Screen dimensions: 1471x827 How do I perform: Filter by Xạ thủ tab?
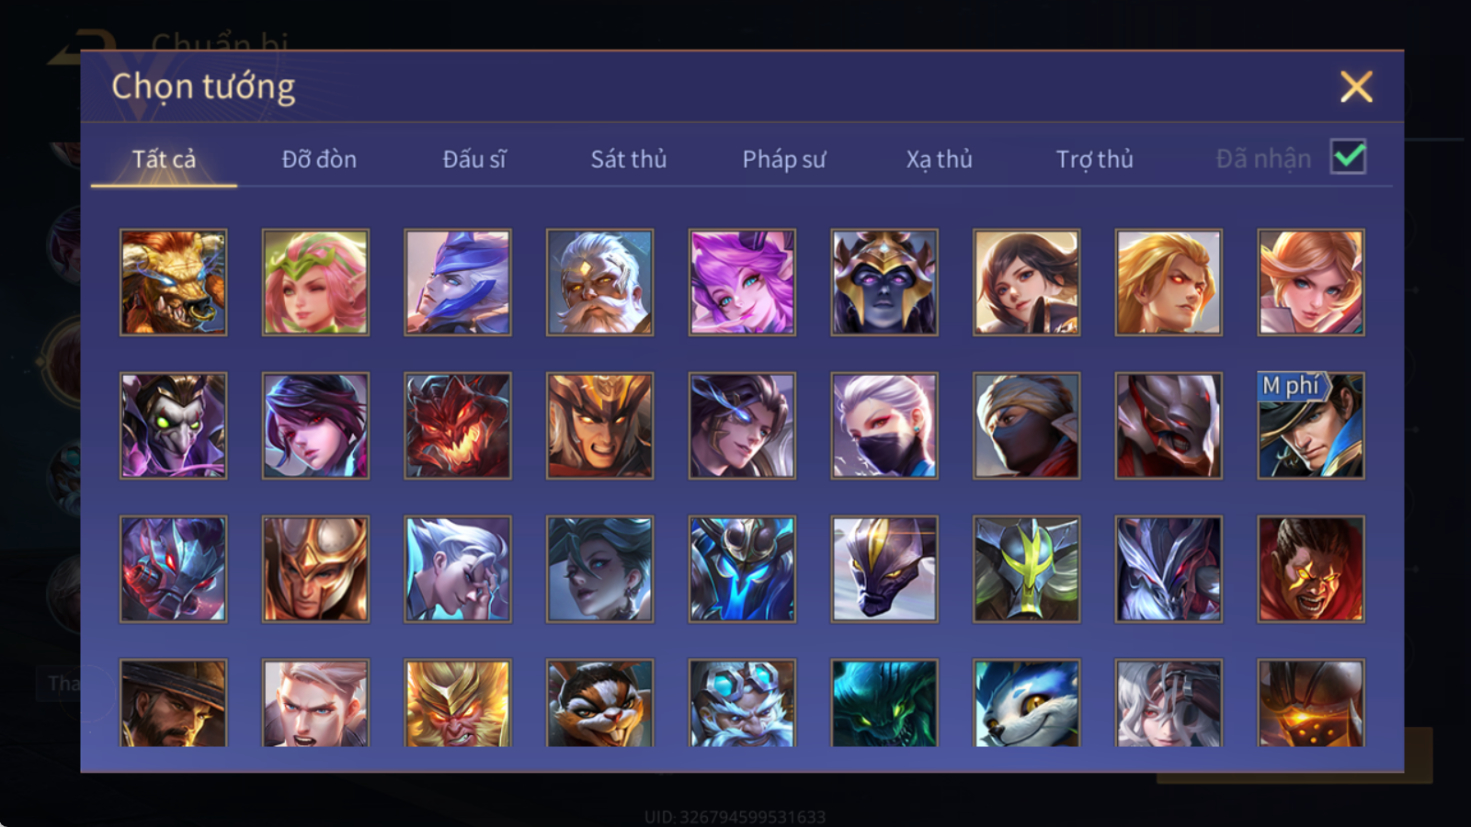pos(939,159)
